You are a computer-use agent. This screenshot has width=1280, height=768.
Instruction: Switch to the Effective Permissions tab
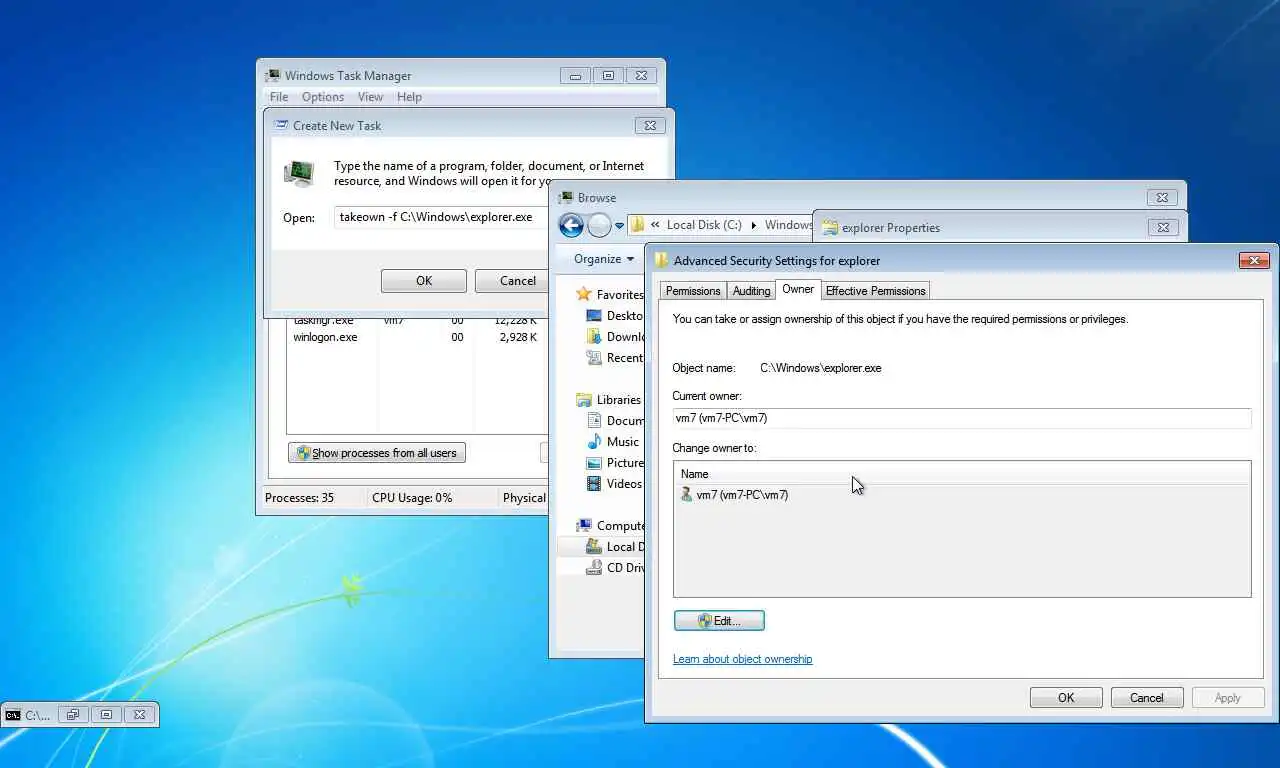click(x=875, y=291)
